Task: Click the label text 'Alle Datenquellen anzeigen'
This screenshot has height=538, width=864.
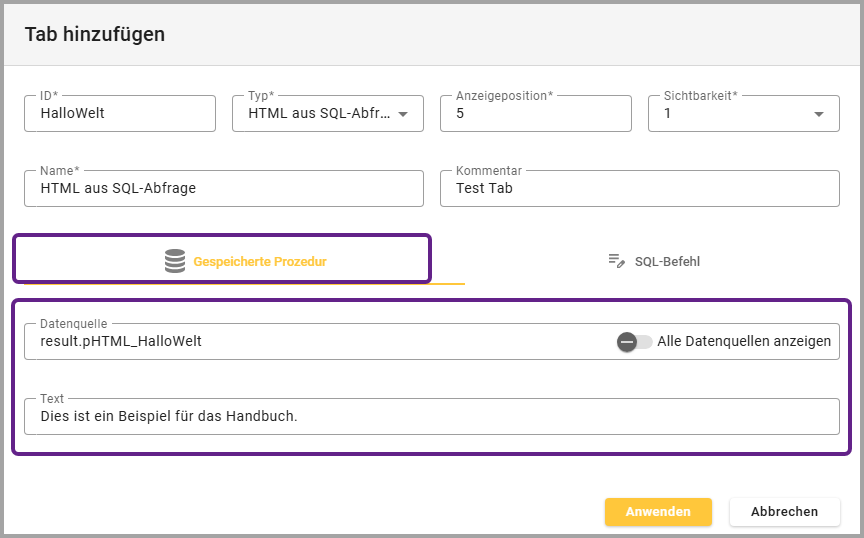Action: [744, 342]
